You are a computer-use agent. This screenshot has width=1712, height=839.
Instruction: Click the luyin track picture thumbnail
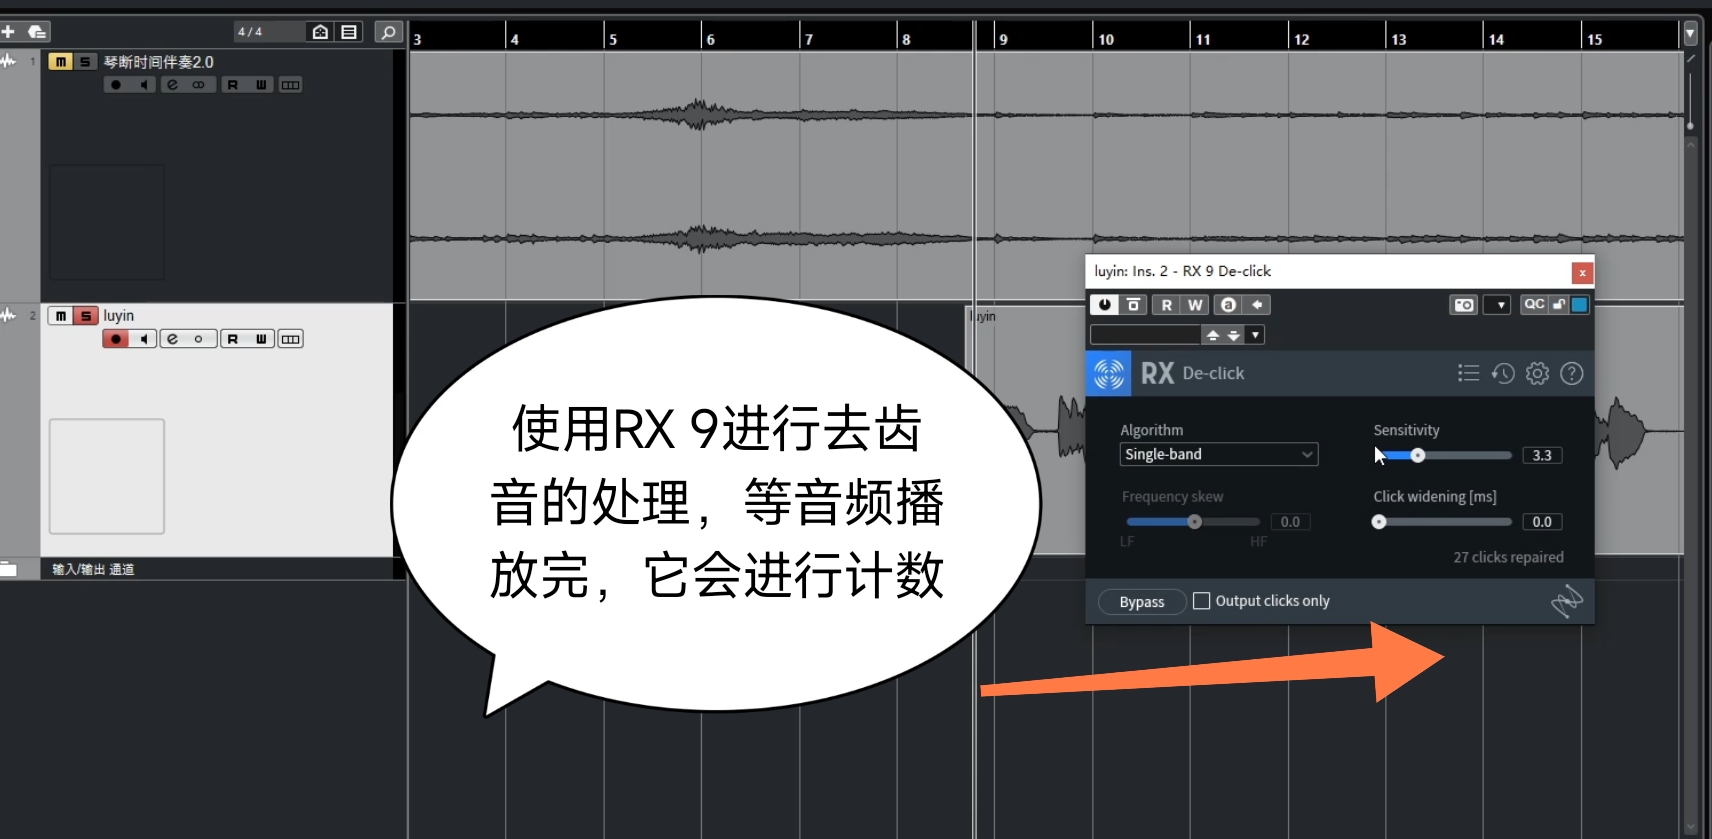click(x=107, y=476)
